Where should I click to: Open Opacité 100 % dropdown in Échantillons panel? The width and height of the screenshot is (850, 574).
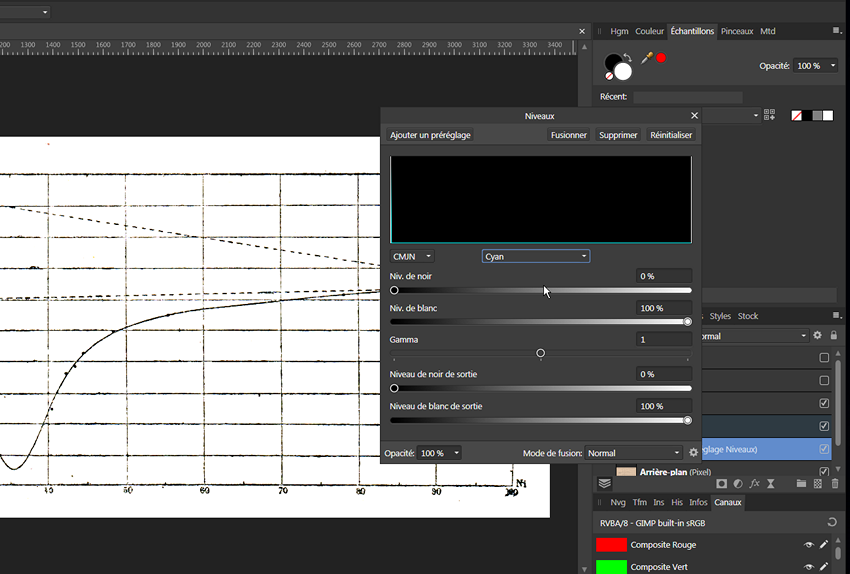[833, 66]
